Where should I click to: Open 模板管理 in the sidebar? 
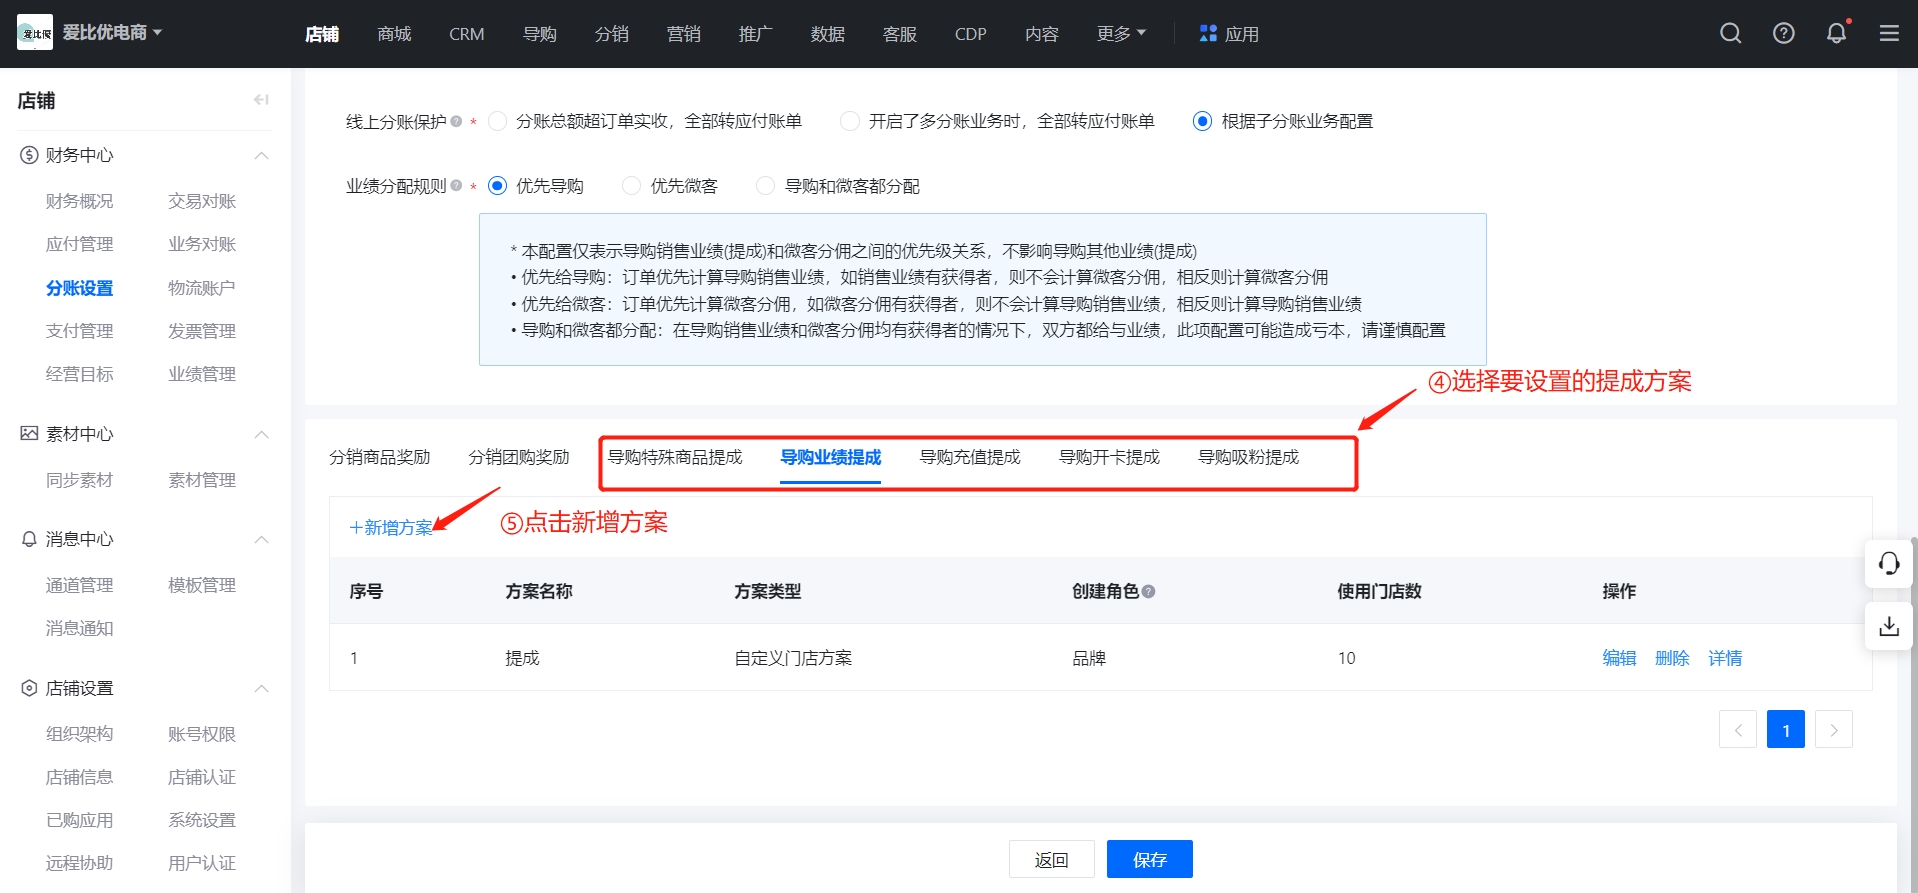pyautogui.click(x=202, y=585)
